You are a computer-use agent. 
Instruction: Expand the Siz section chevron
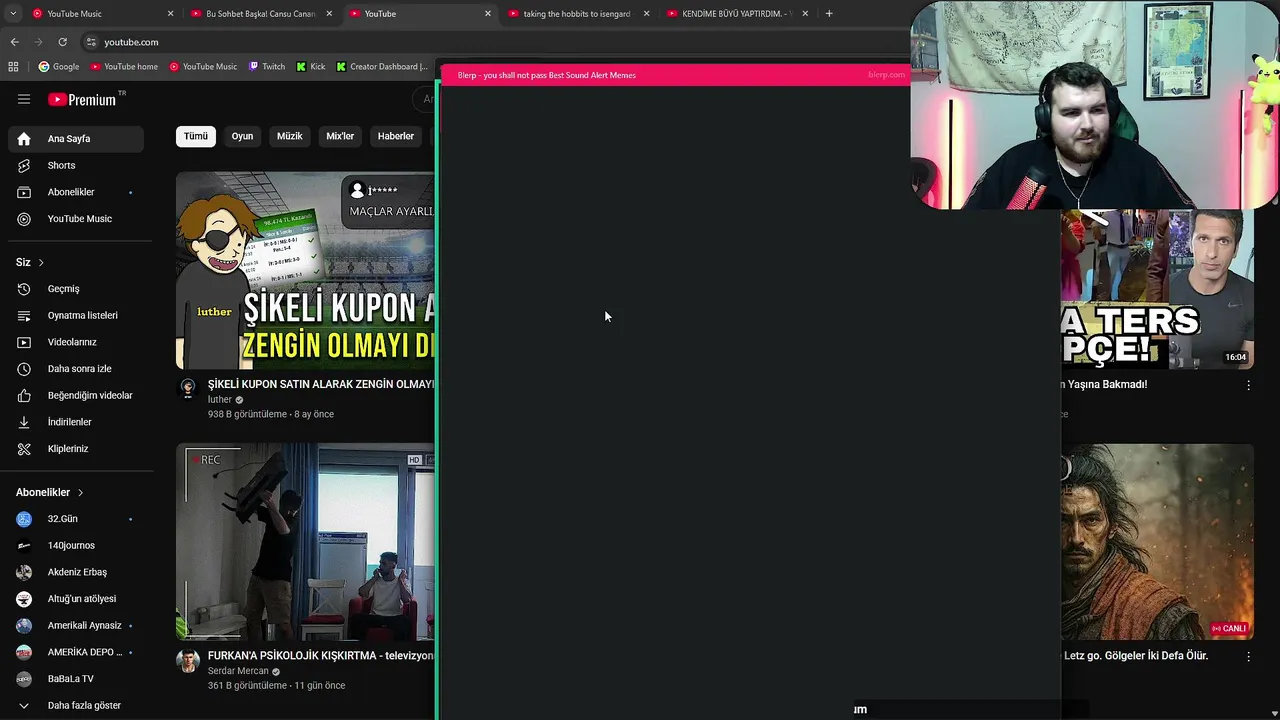click(41, 262)
